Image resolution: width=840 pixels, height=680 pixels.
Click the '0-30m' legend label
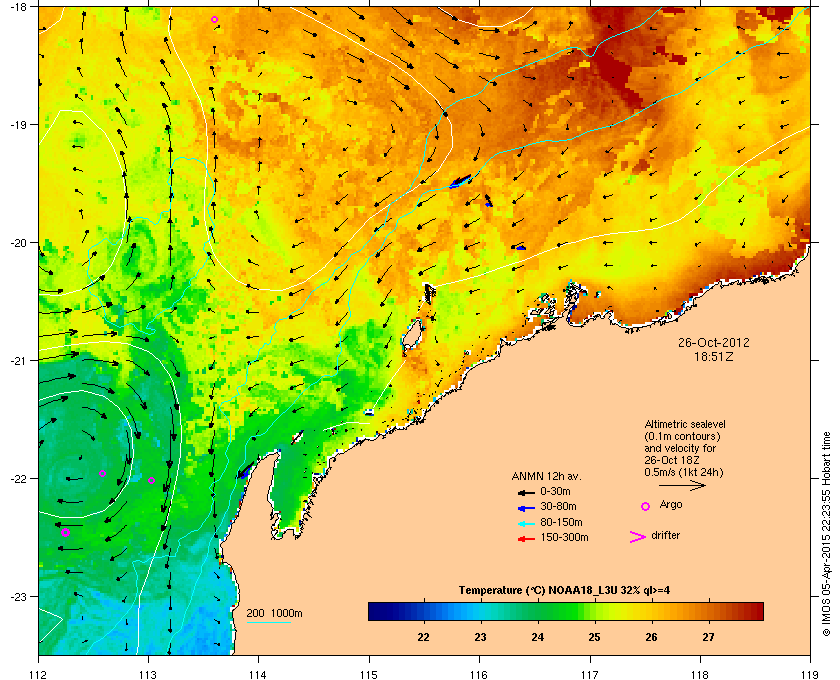click(x=556, y=491)
